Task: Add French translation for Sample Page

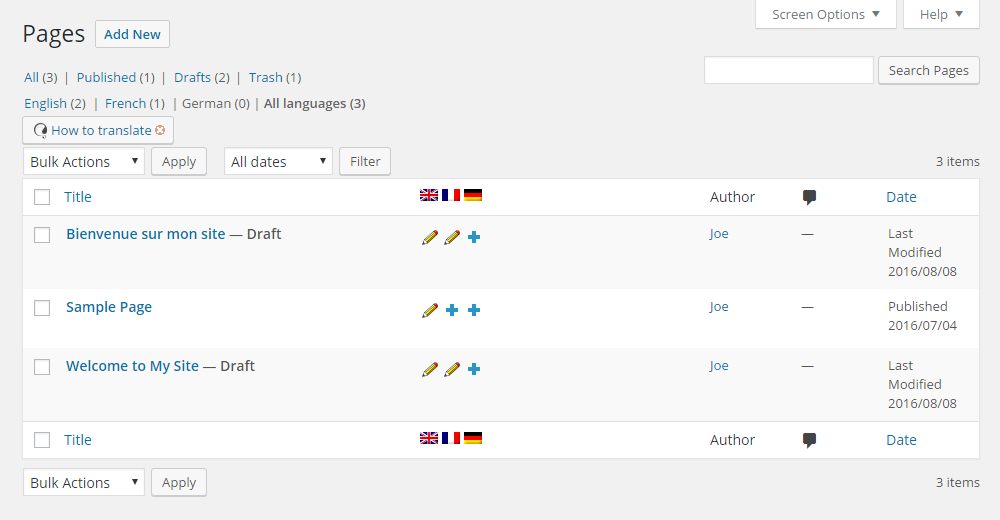Action: tap(452, 310)
